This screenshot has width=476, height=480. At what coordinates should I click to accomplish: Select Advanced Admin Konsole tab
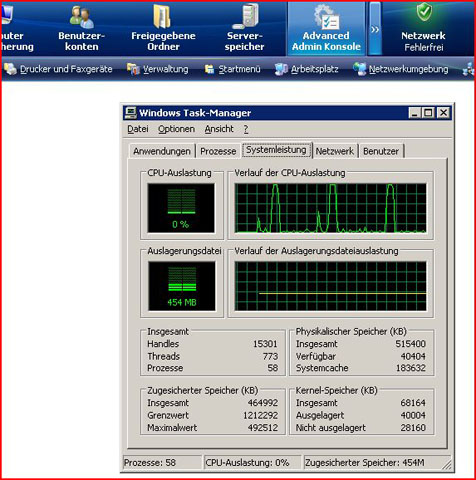[326, 28]
